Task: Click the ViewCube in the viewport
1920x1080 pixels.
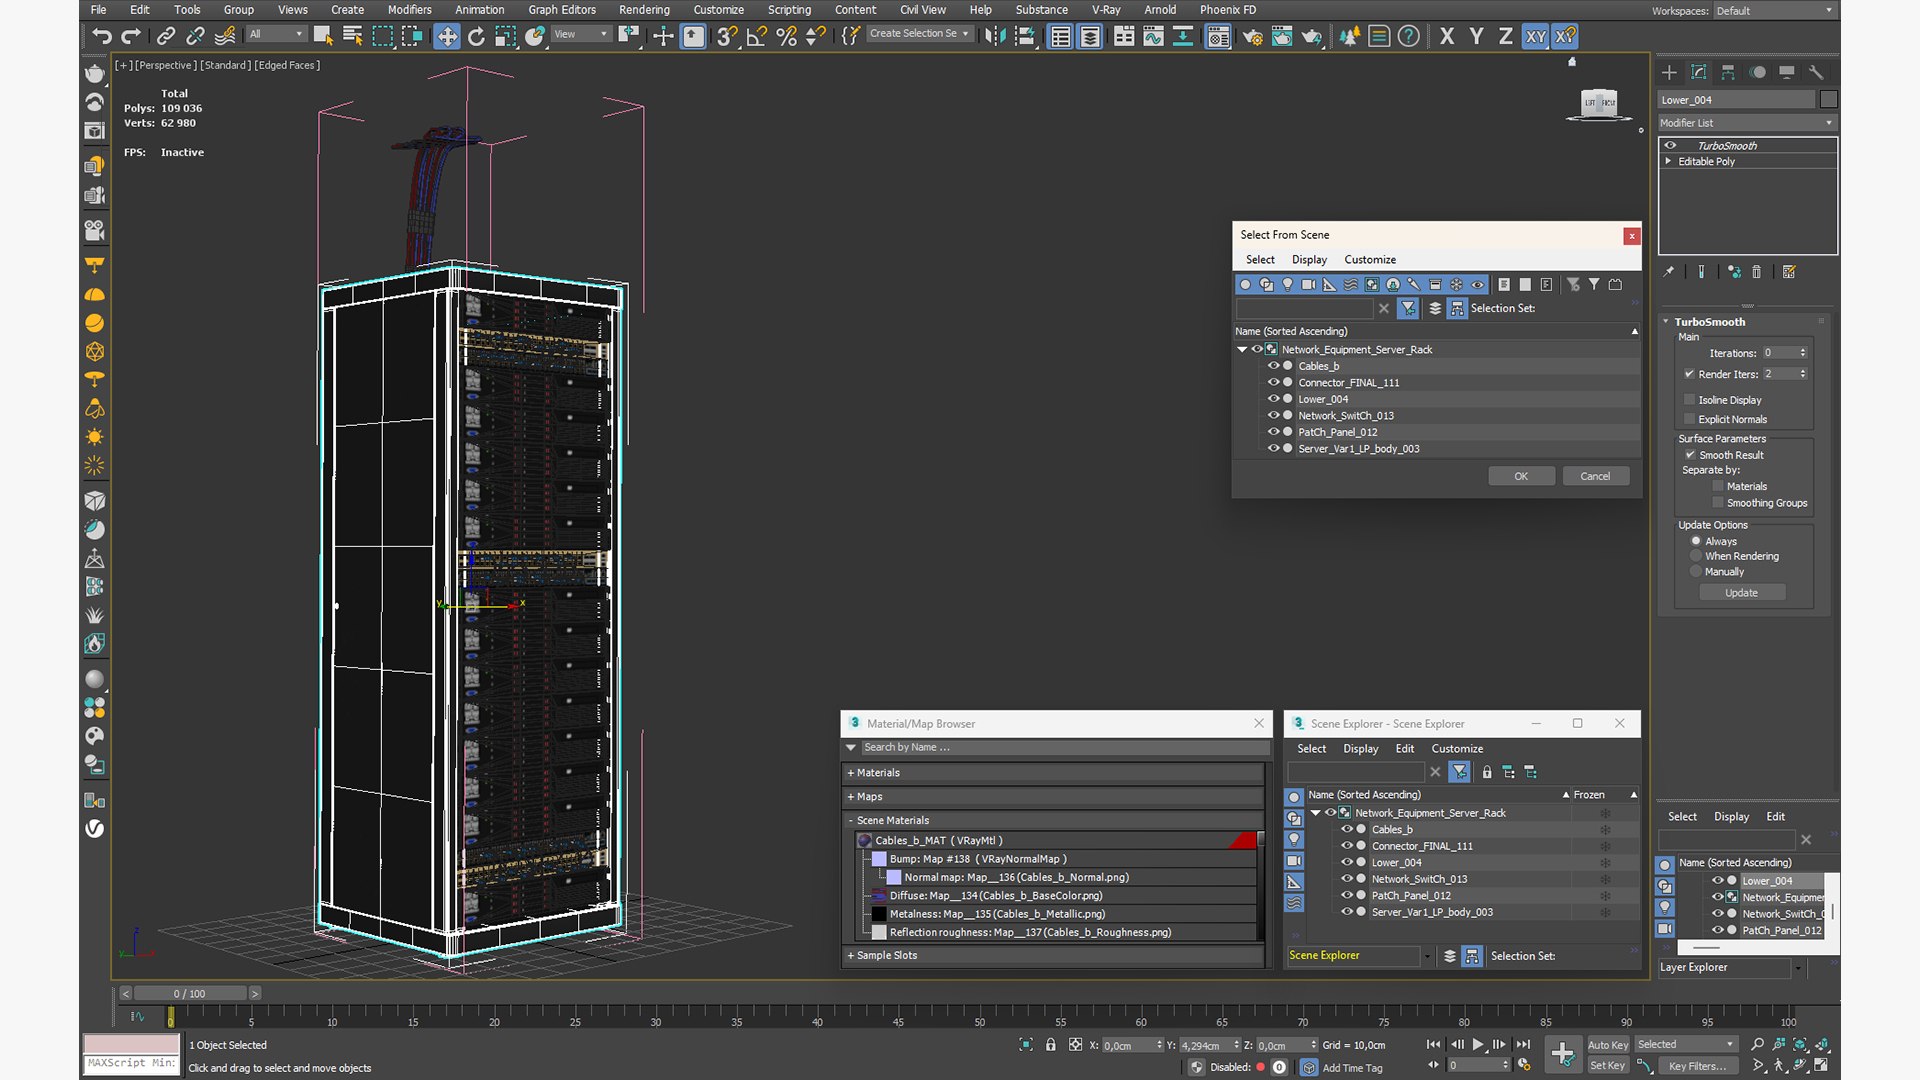Action: 1600,104
